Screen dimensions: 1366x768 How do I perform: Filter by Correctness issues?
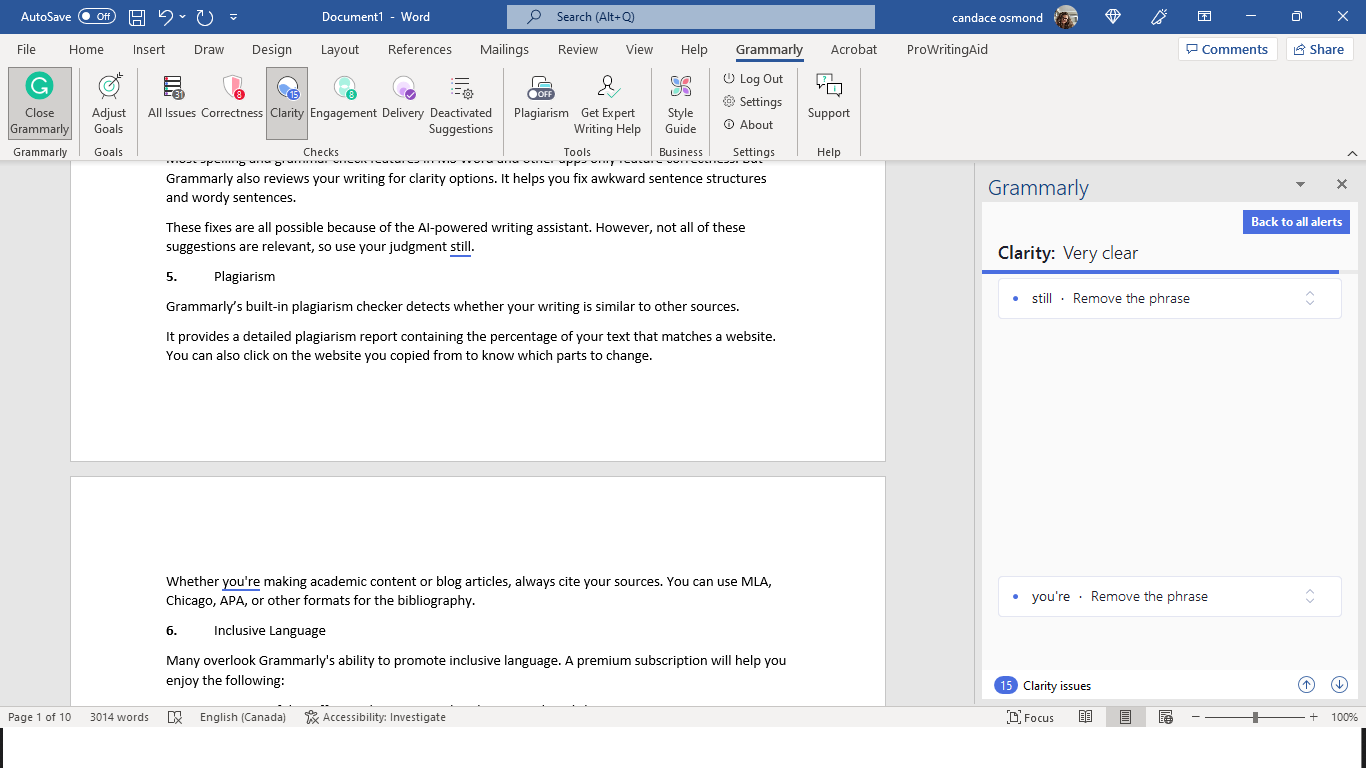232,98
